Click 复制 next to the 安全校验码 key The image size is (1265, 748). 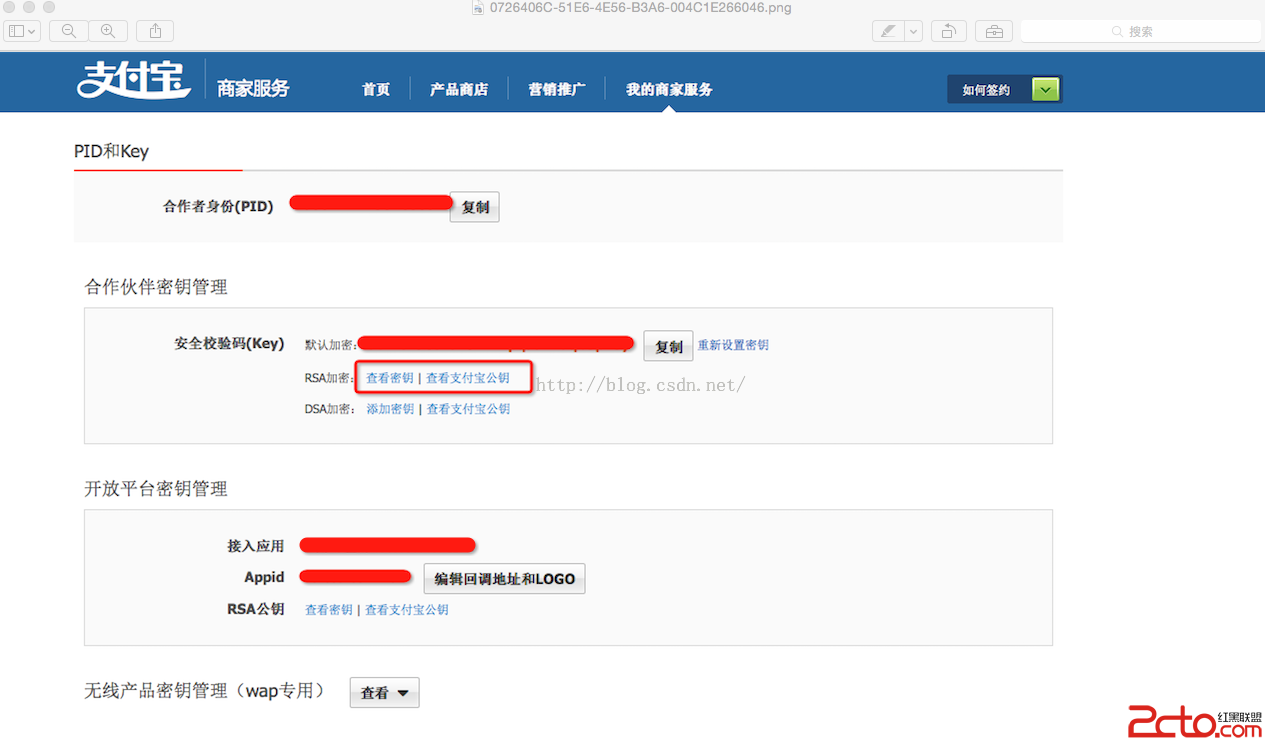coord(668,346)
